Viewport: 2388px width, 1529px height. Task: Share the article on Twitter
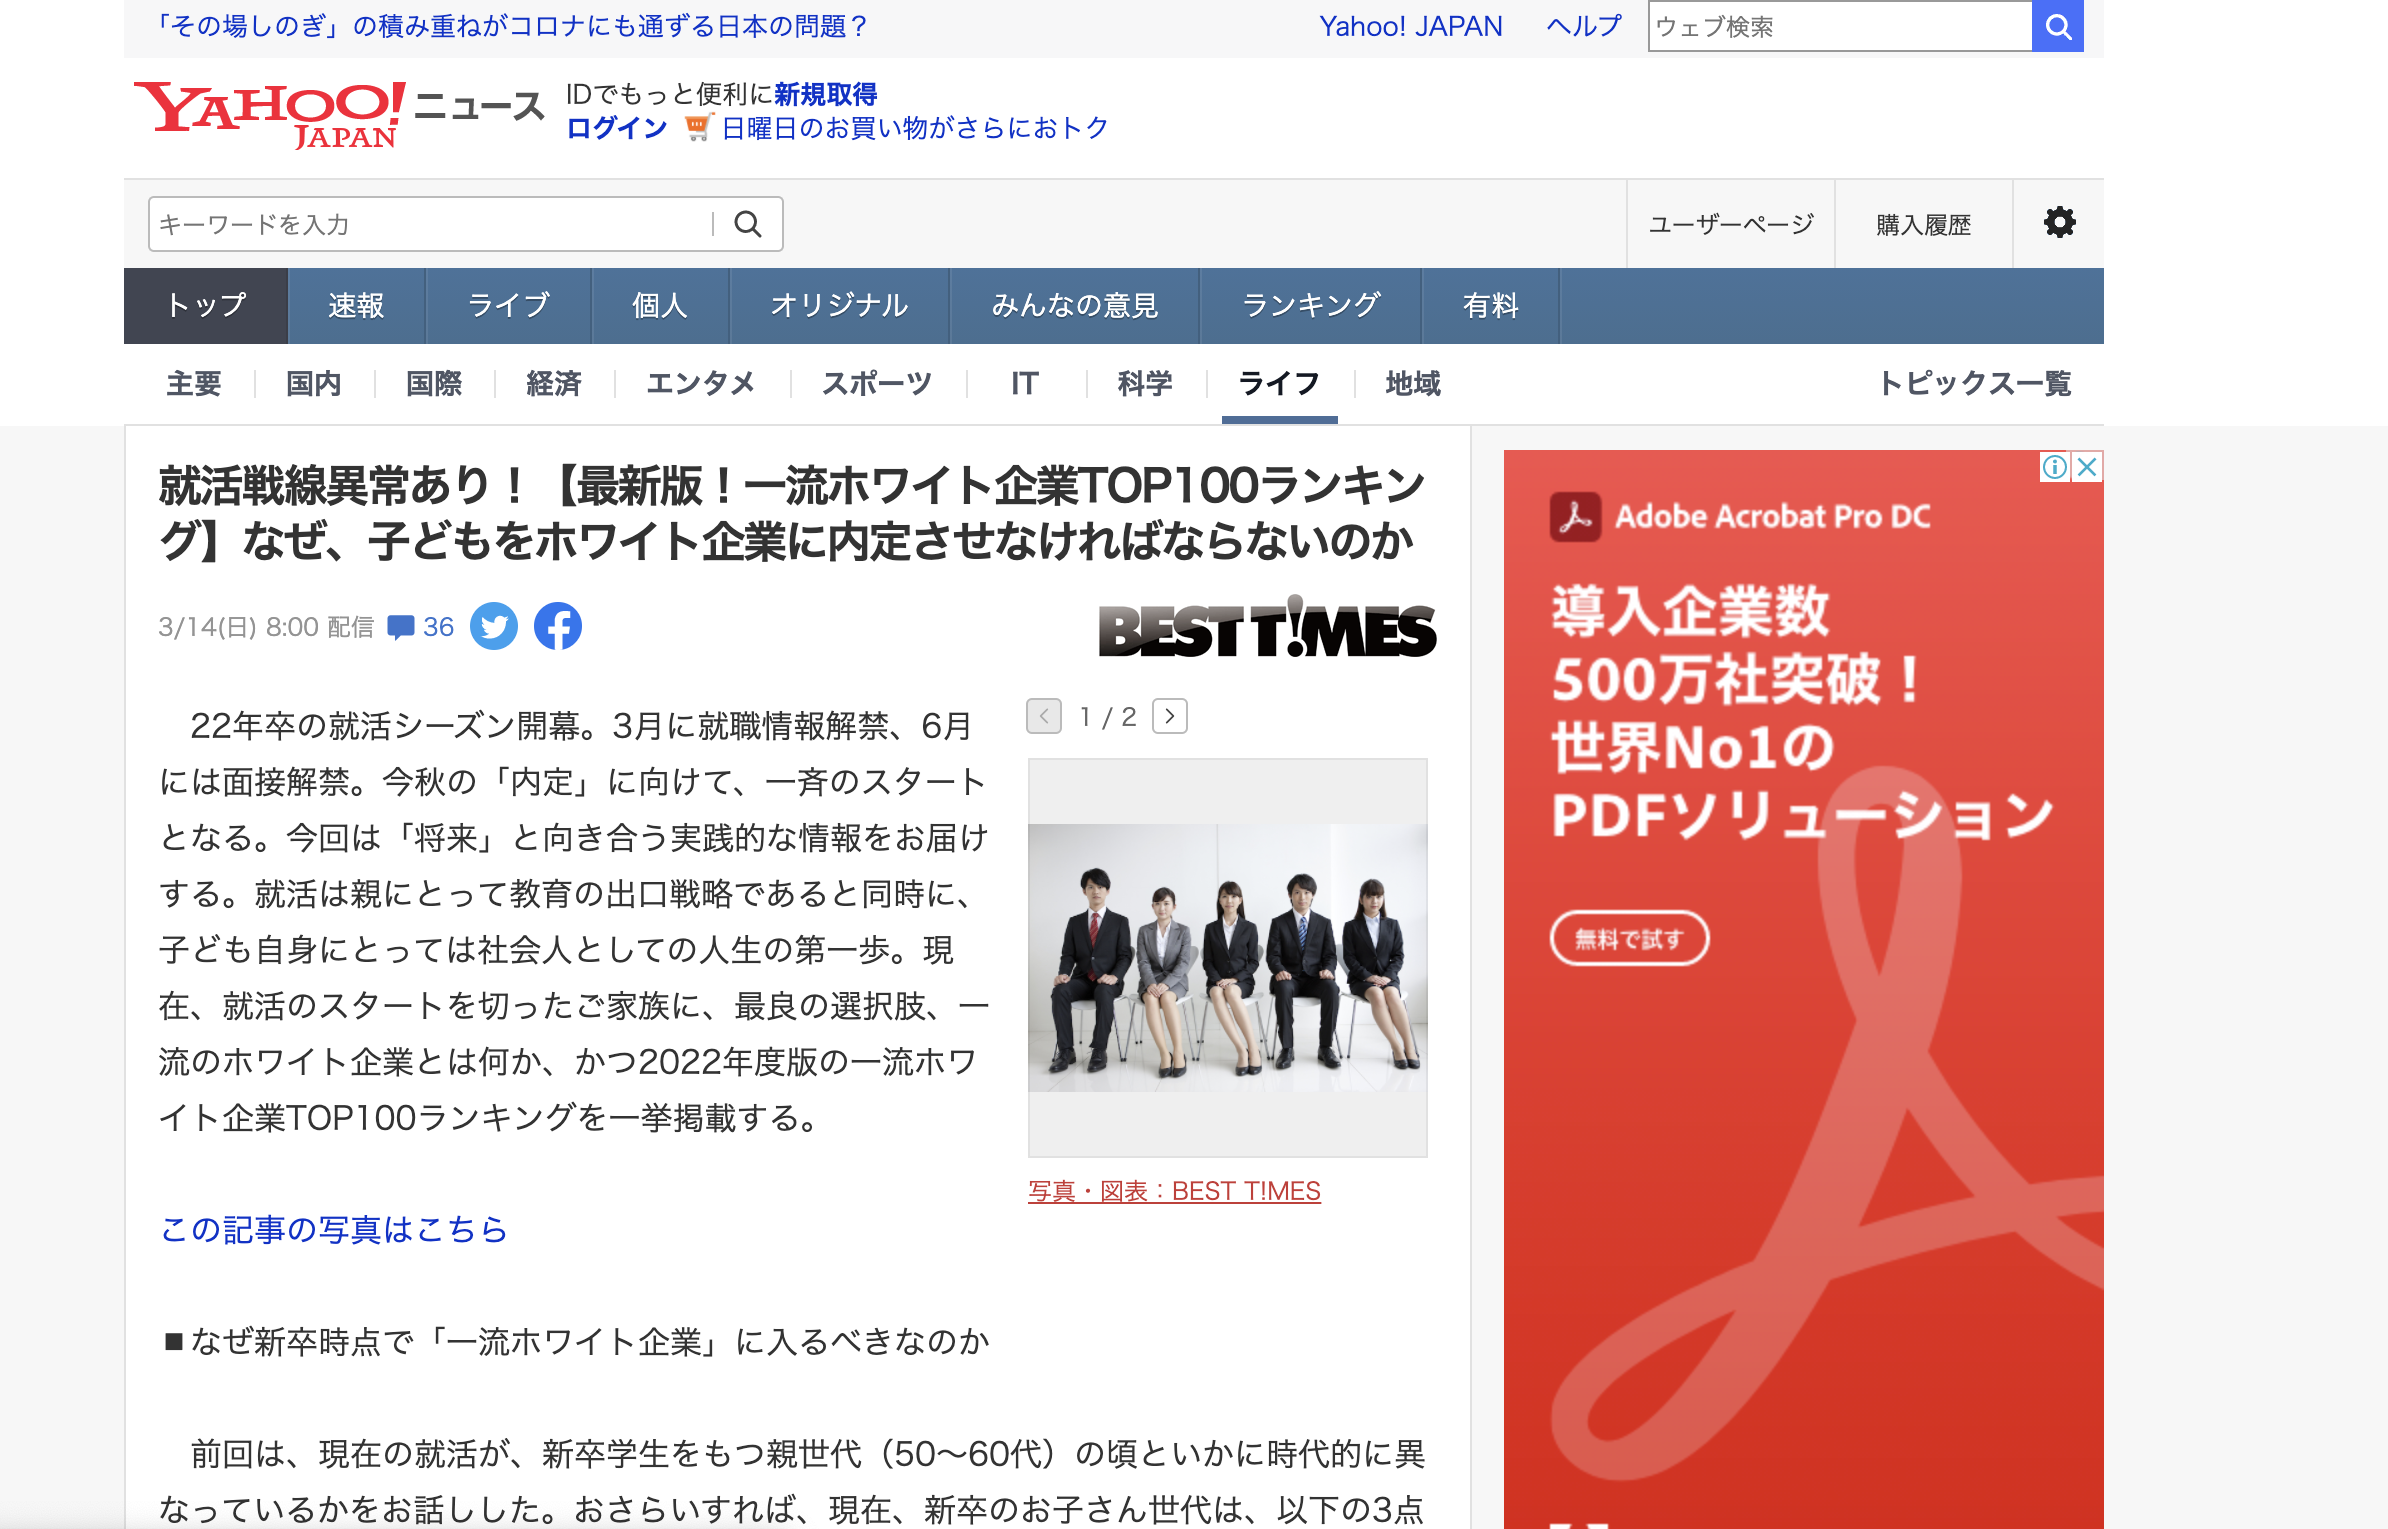click(x=494, y=626)
